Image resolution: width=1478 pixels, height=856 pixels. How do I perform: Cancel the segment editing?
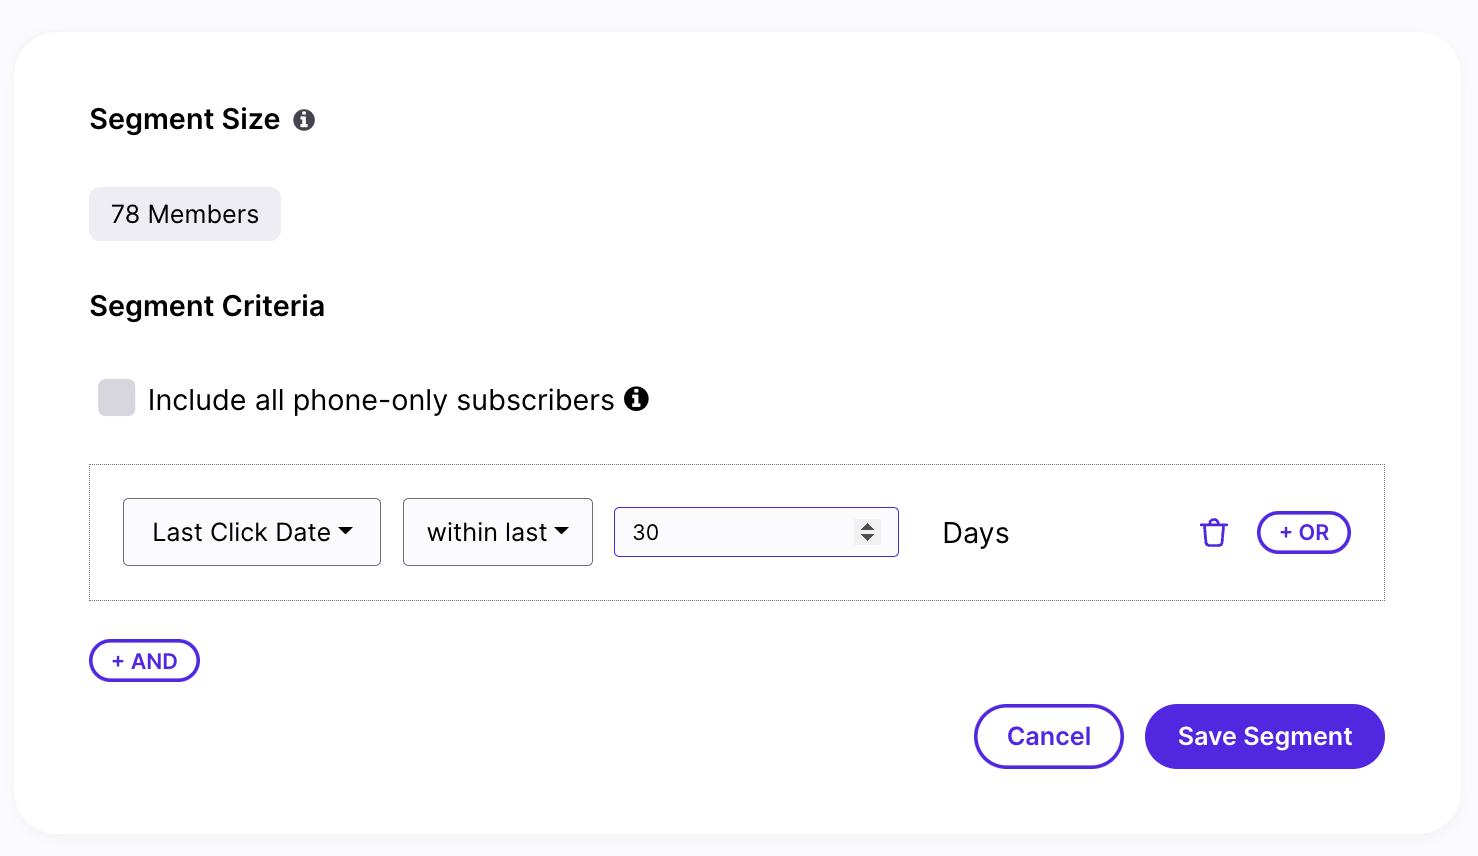click(1049, 737)
